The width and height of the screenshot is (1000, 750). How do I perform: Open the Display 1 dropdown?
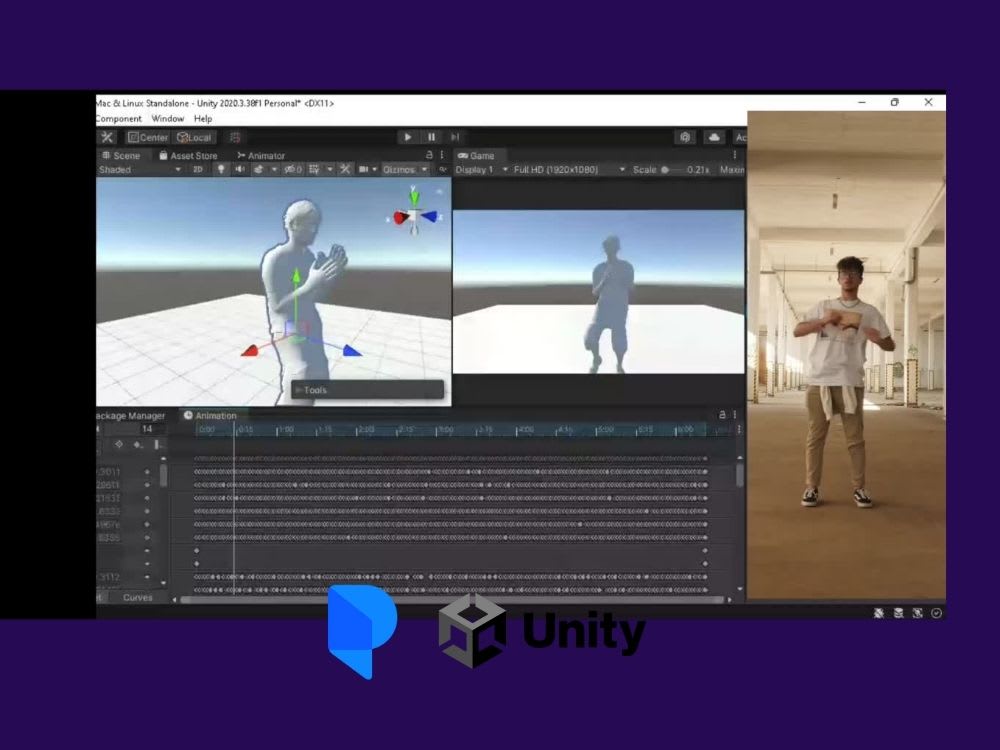[x=482, y=170]
